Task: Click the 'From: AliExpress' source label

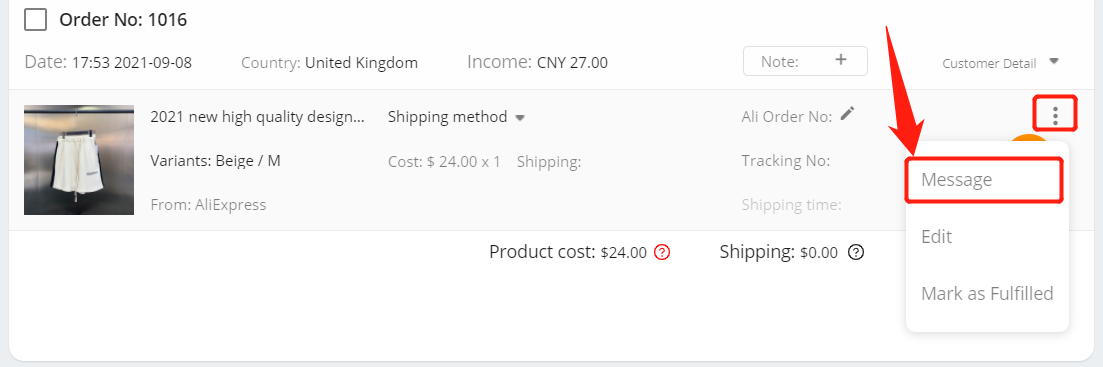Action: (x=208, y=205)
